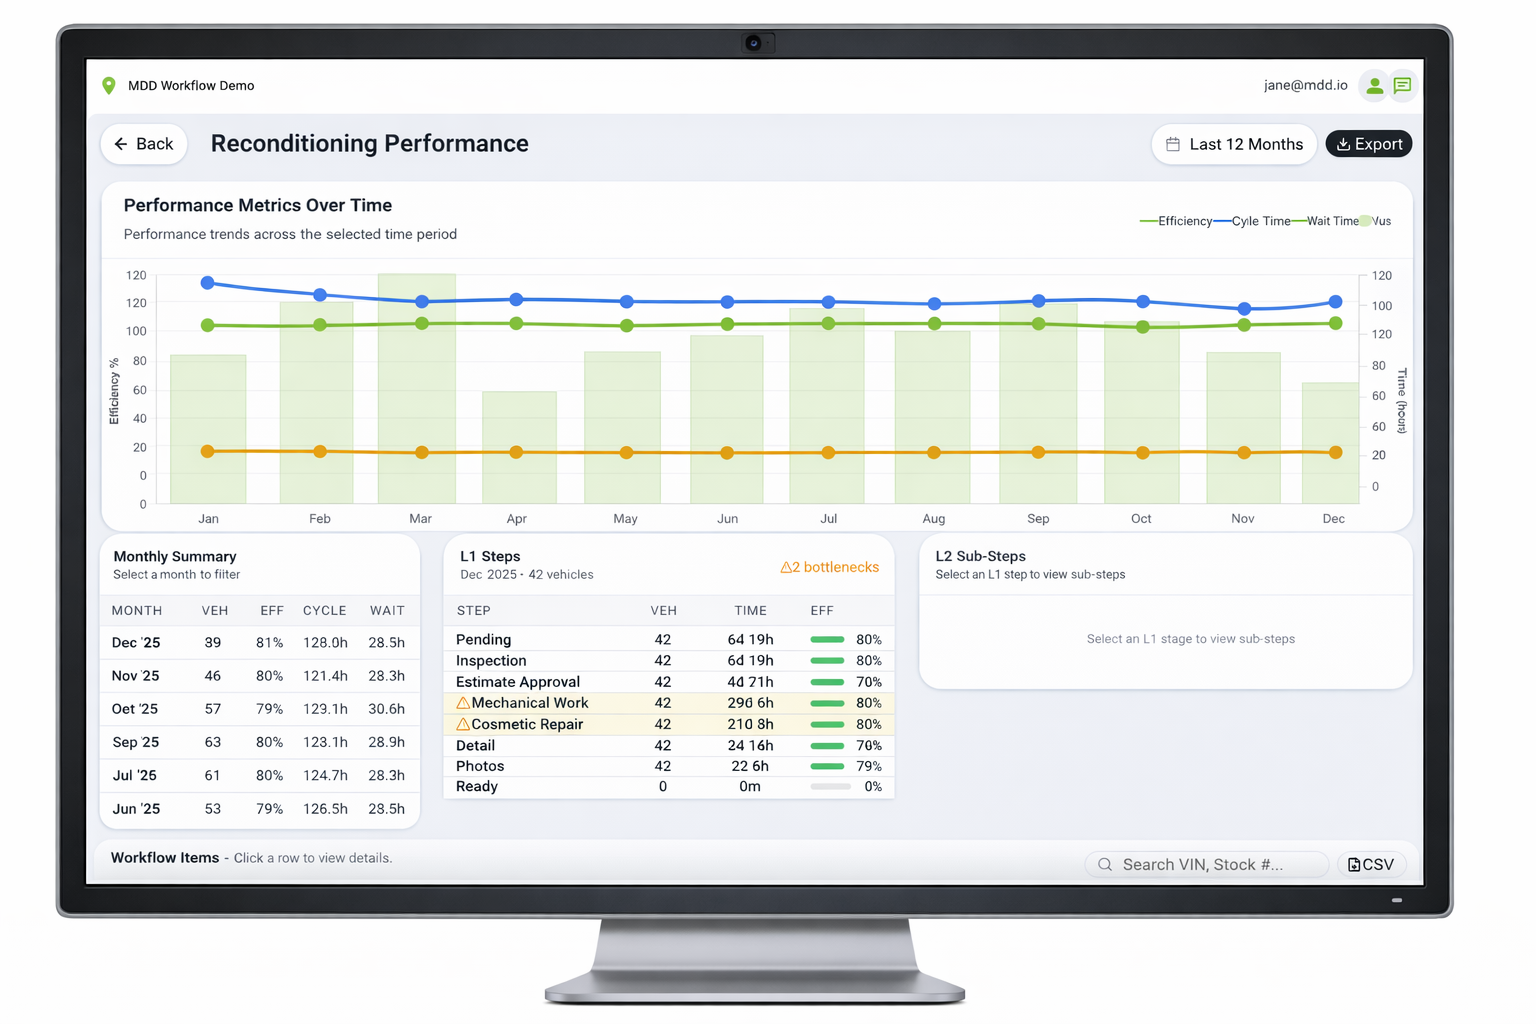Click the Search VIN, Stock # input field

(x=1210, y=864)
